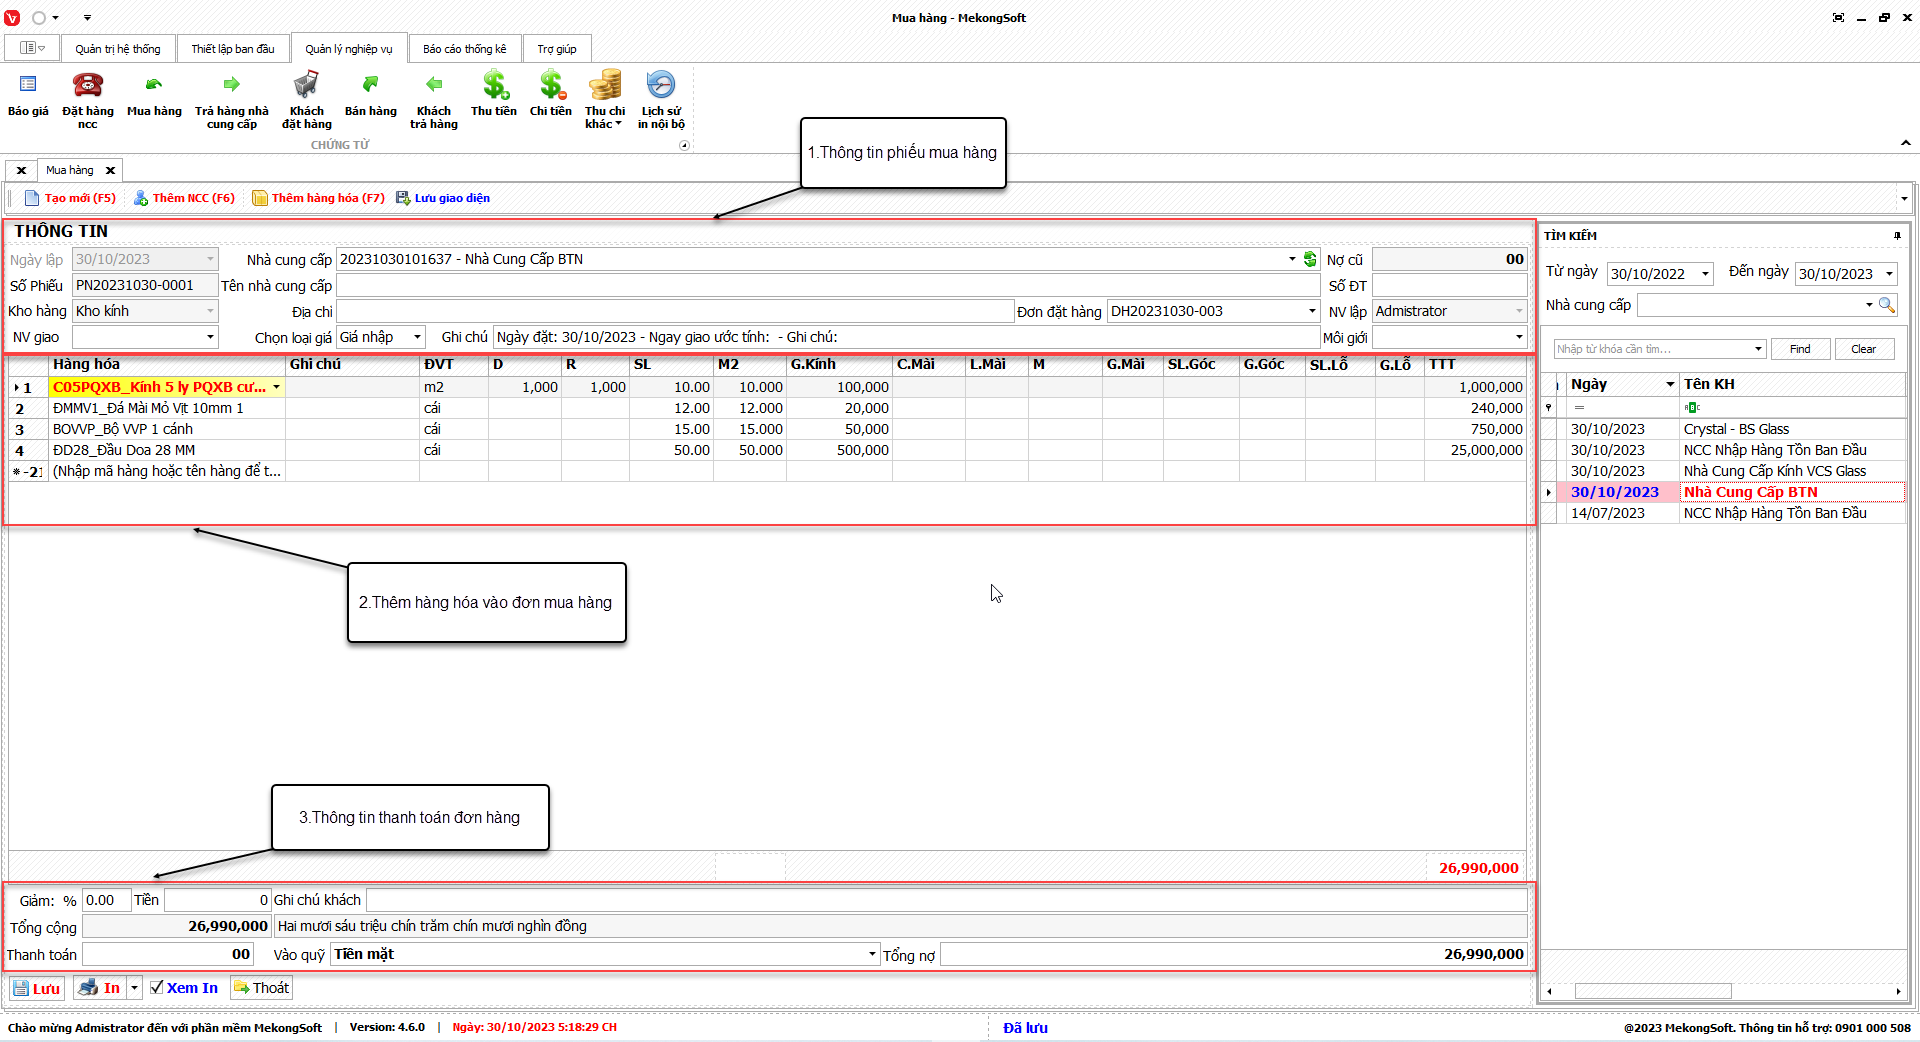Open the Chi tiền payment icon

pos(551,86)
